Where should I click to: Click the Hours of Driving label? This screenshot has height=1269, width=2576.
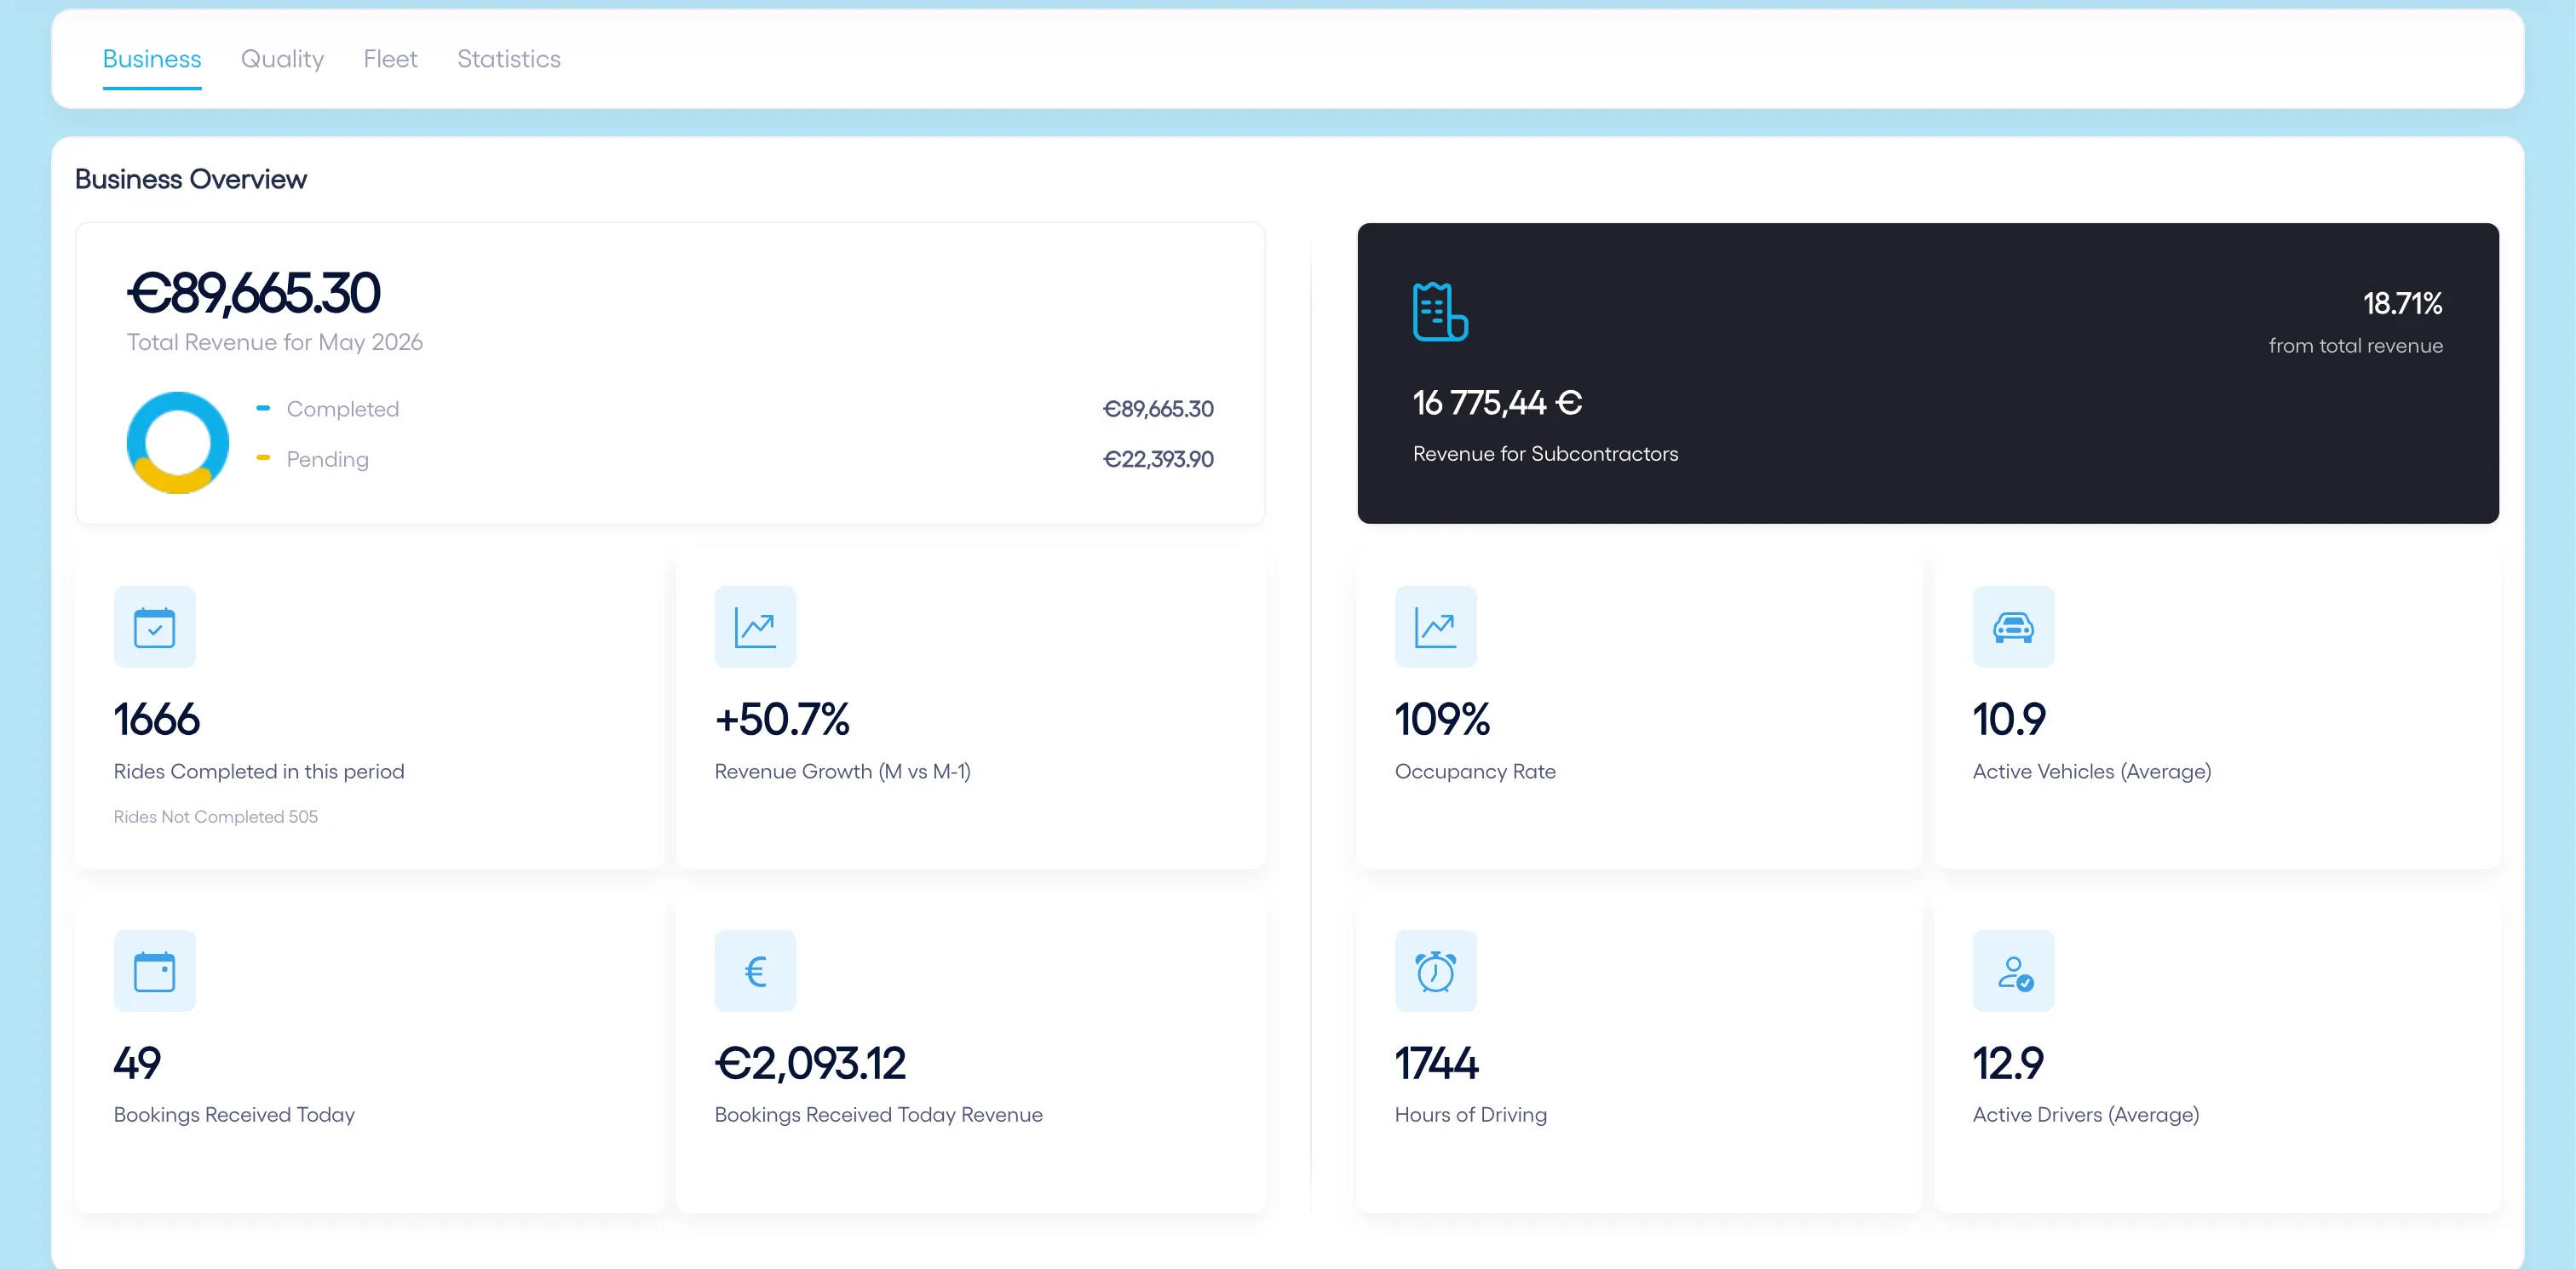click(1471, 1115)
